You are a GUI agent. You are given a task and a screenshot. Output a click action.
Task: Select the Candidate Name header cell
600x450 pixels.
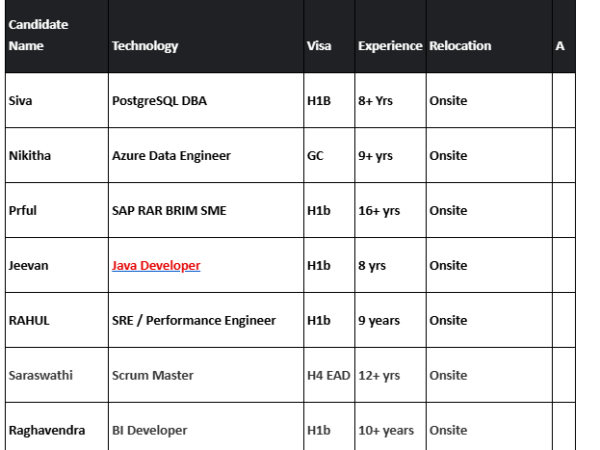tap(57, 36)
